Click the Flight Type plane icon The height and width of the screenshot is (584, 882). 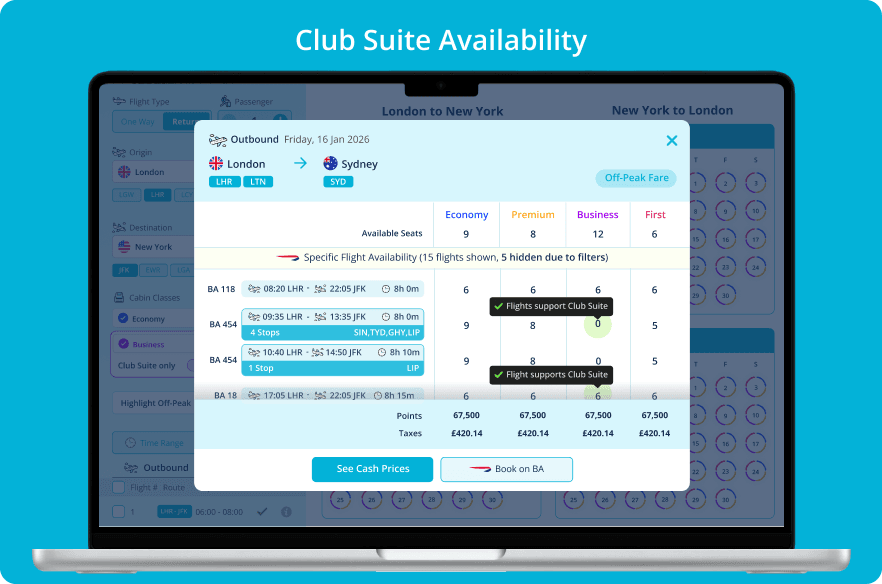coord(119,101)
